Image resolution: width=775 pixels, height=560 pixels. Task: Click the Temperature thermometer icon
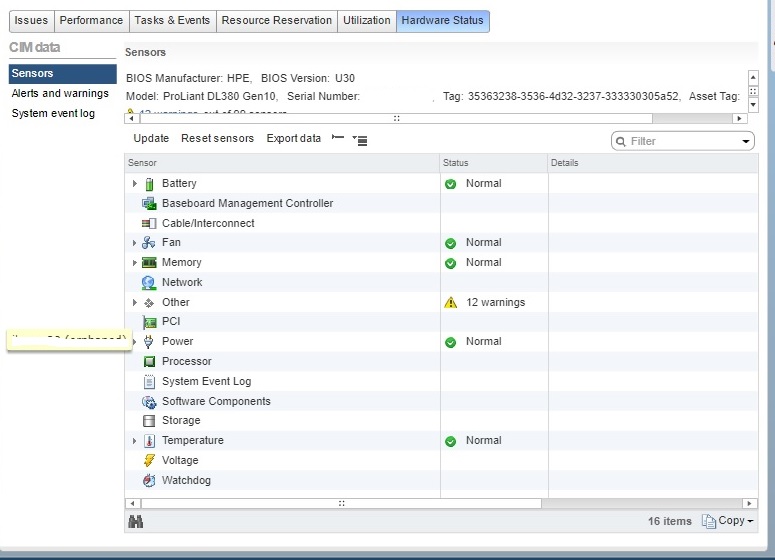(149, 441)
